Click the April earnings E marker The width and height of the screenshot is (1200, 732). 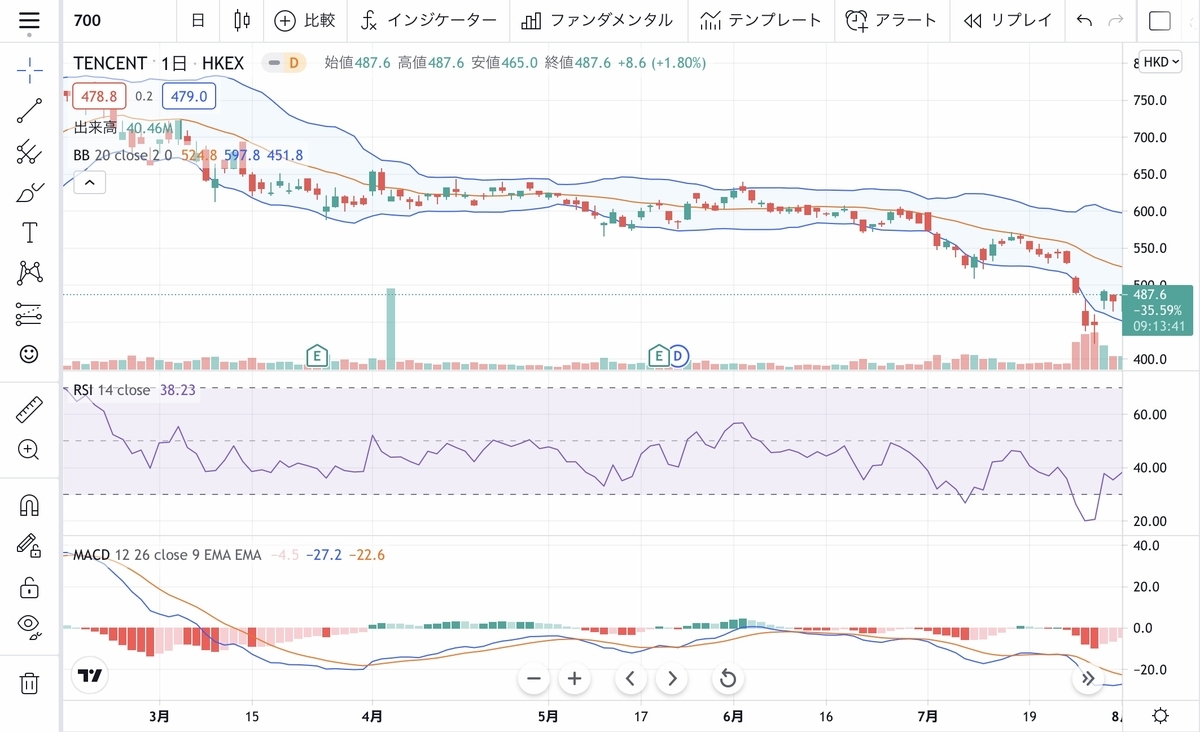tap(316, 354)
